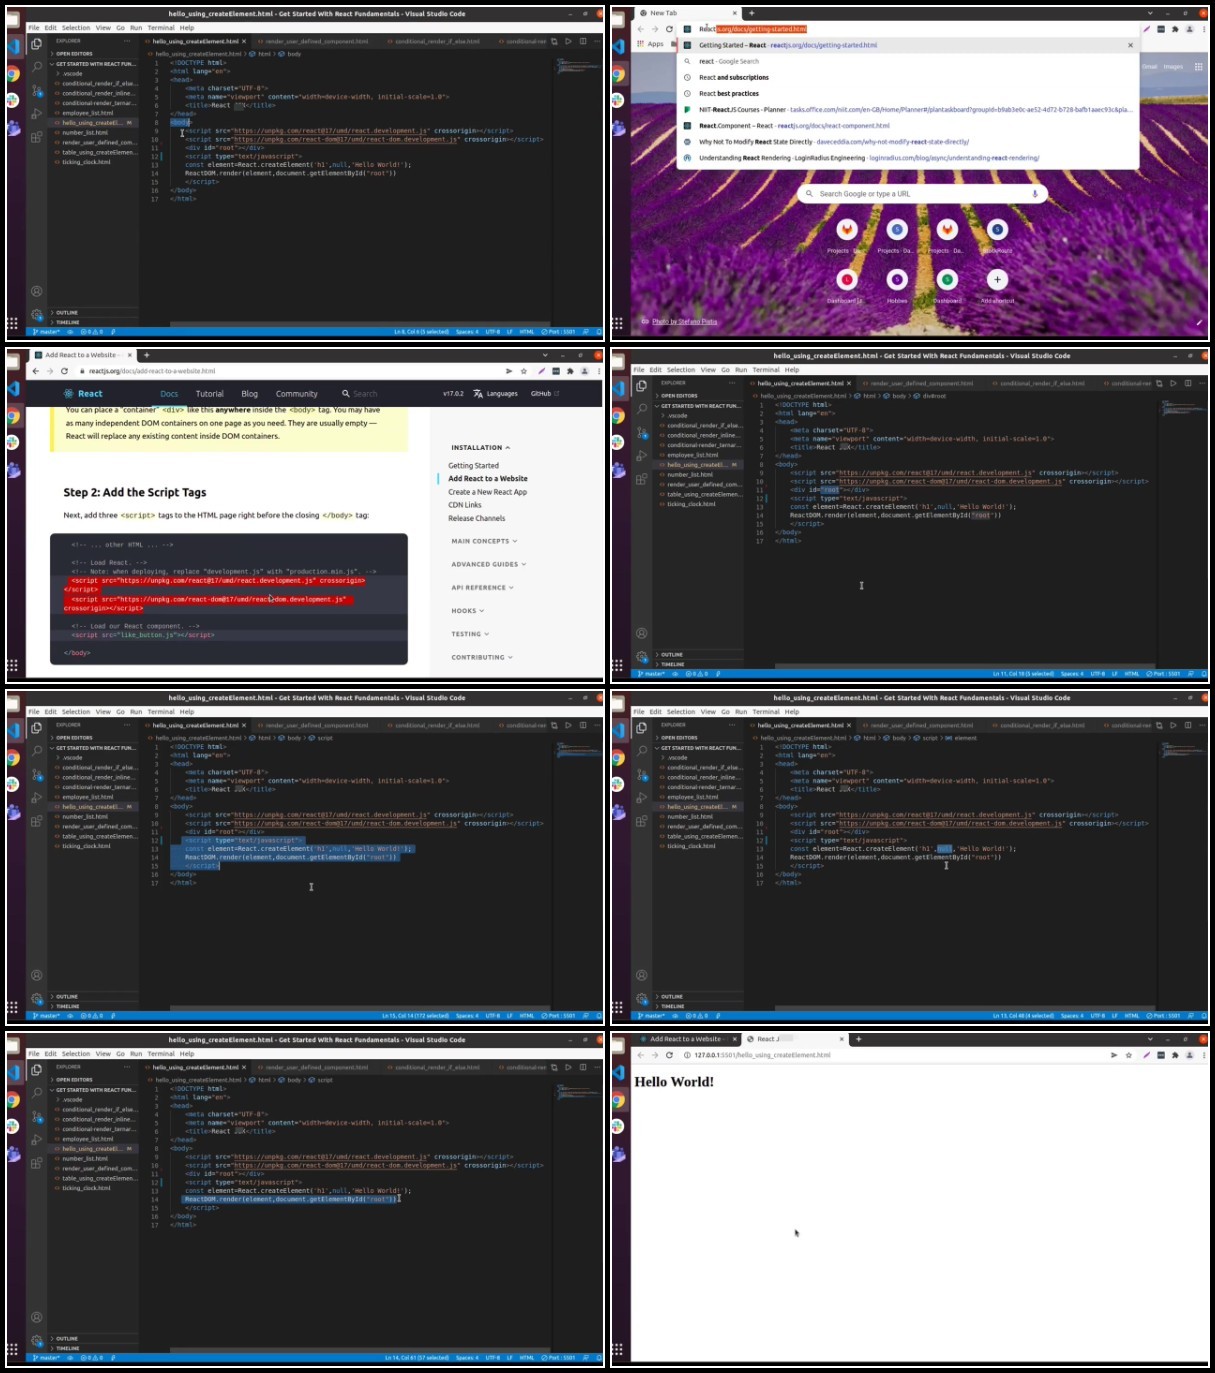Expand the INSTALLATION section in the React docs sidebar
Image resolution: width=1215 pixels, height=1373 pixels.
[480, 448]
